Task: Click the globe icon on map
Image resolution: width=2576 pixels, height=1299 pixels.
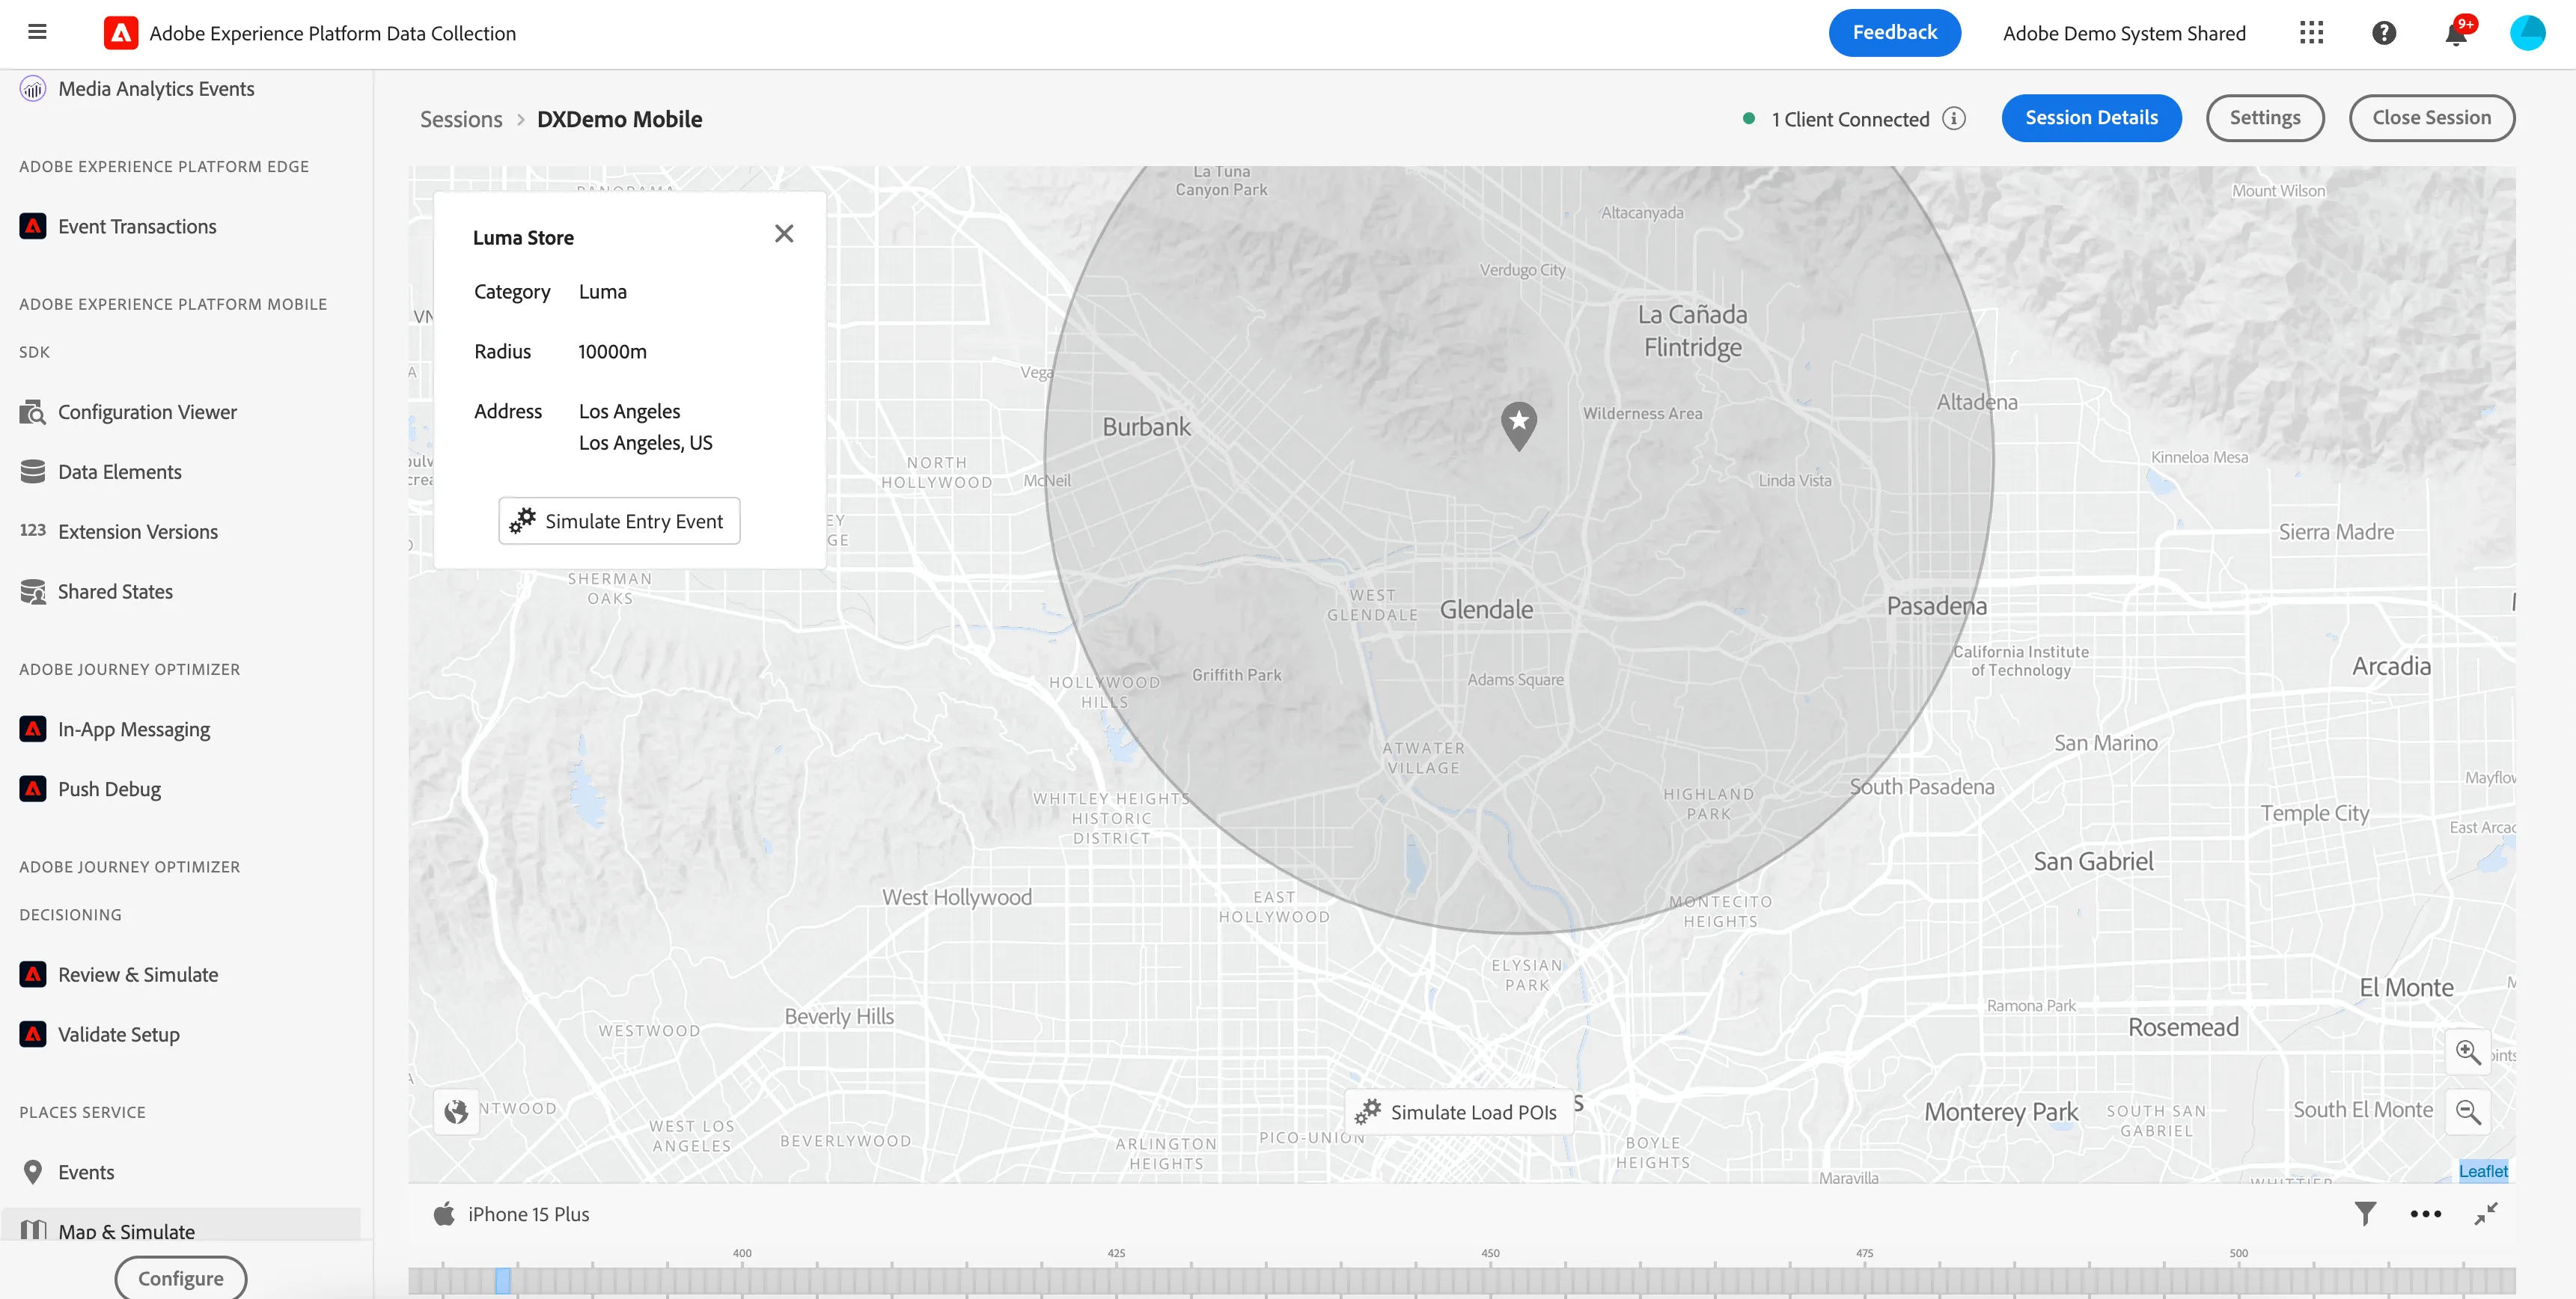Action: pyautogui.click(x=456, y=1112)
